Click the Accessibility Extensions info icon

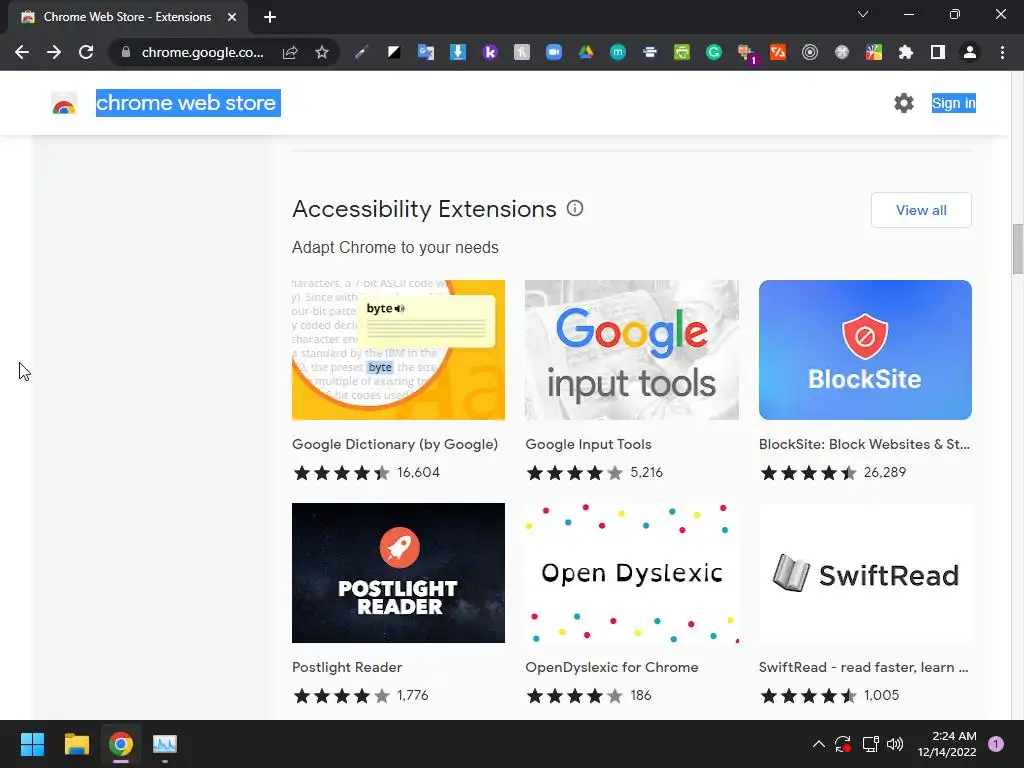[575, 208]
